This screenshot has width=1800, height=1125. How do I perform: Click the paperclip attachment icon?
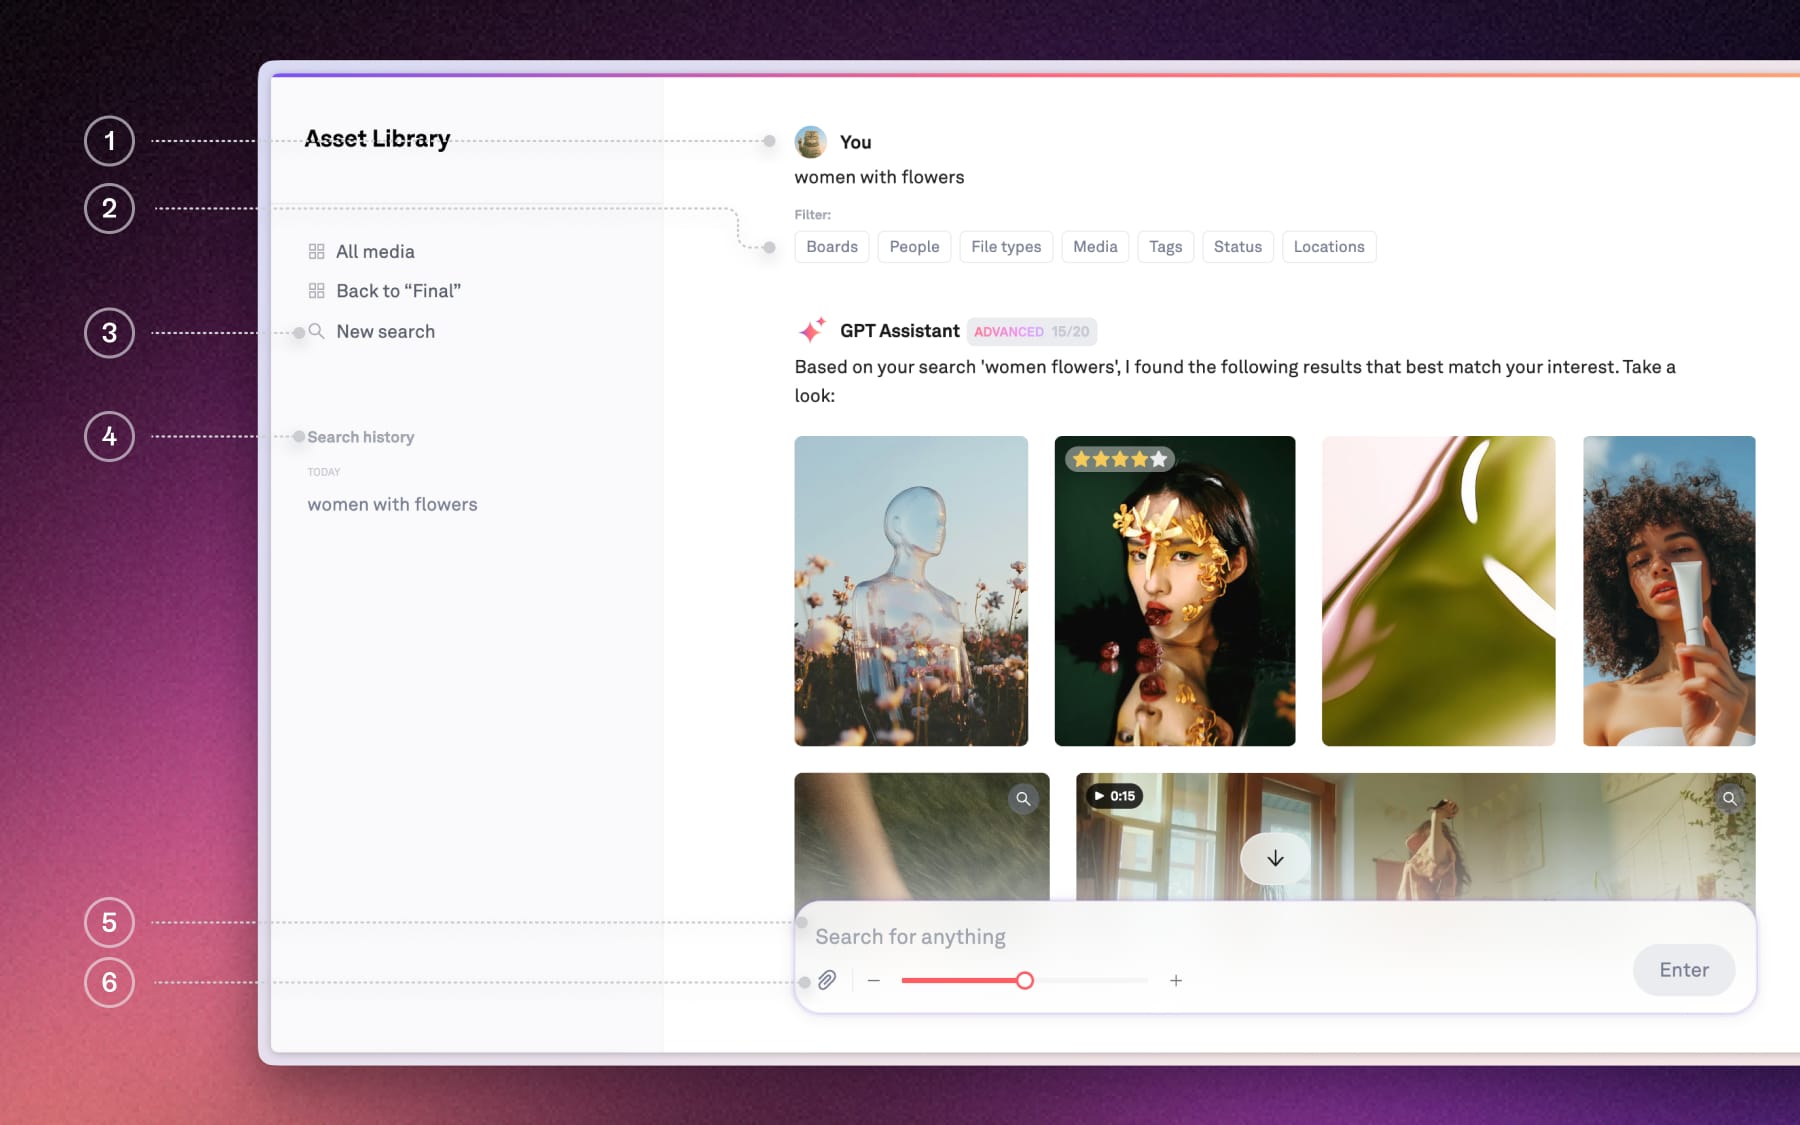tap(827, 980)
